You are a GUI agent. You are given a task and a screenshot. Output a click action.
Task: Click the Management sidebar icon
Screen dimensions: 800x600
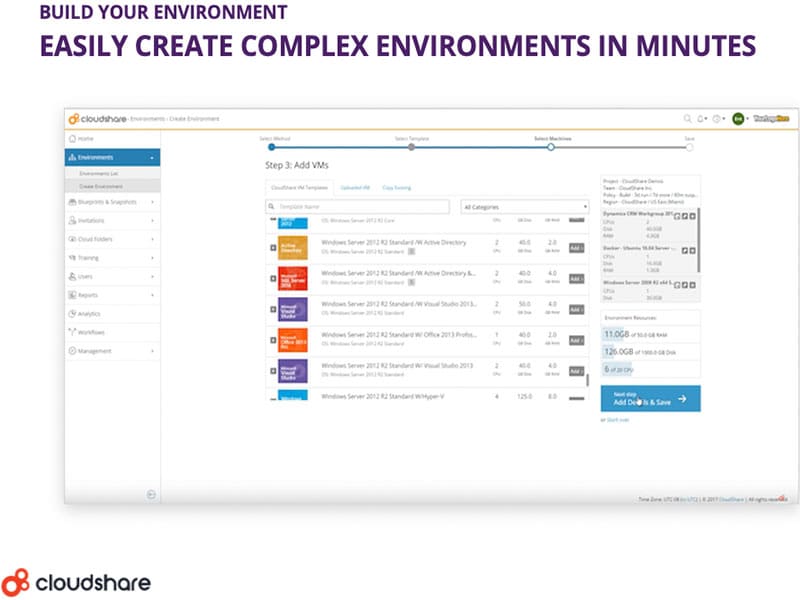pyautogui.click(x=72, y=351)
